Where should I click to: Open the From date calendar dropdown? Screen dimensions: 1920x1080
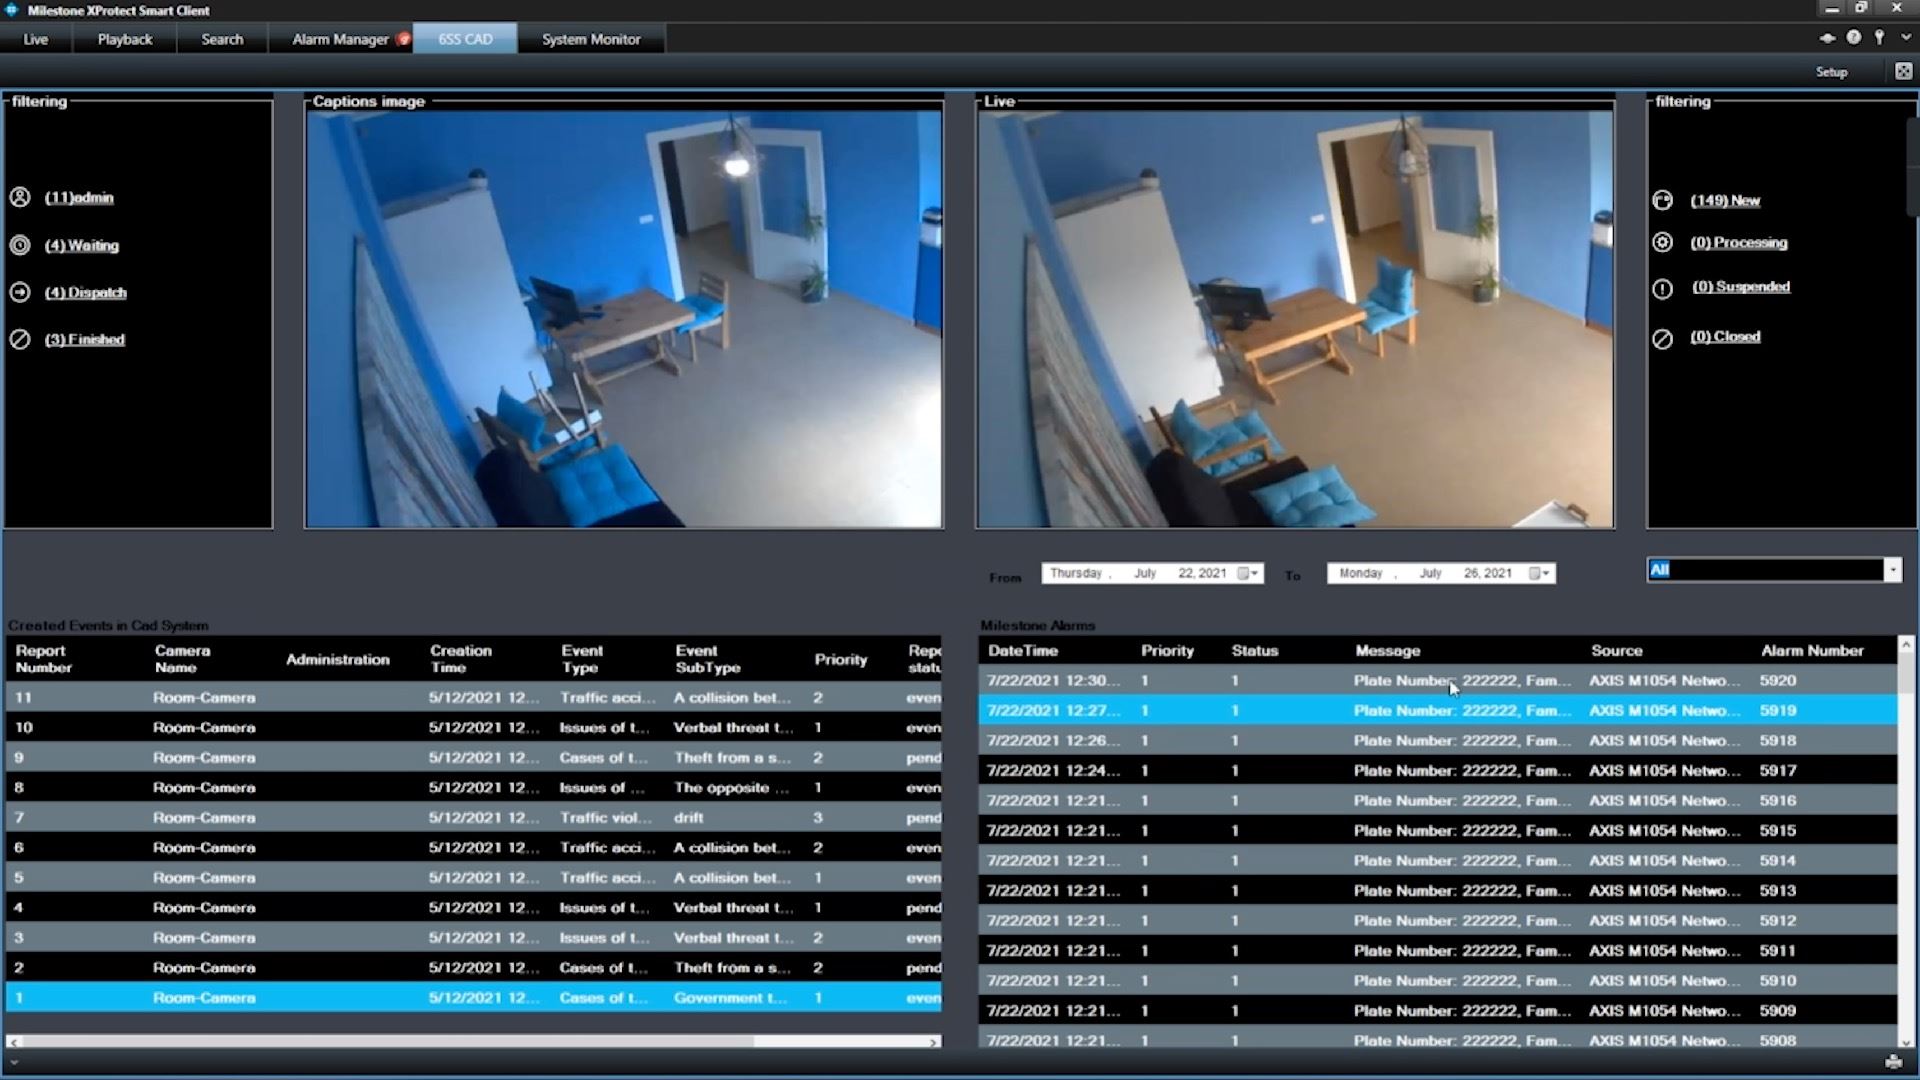pos(1247,573)
